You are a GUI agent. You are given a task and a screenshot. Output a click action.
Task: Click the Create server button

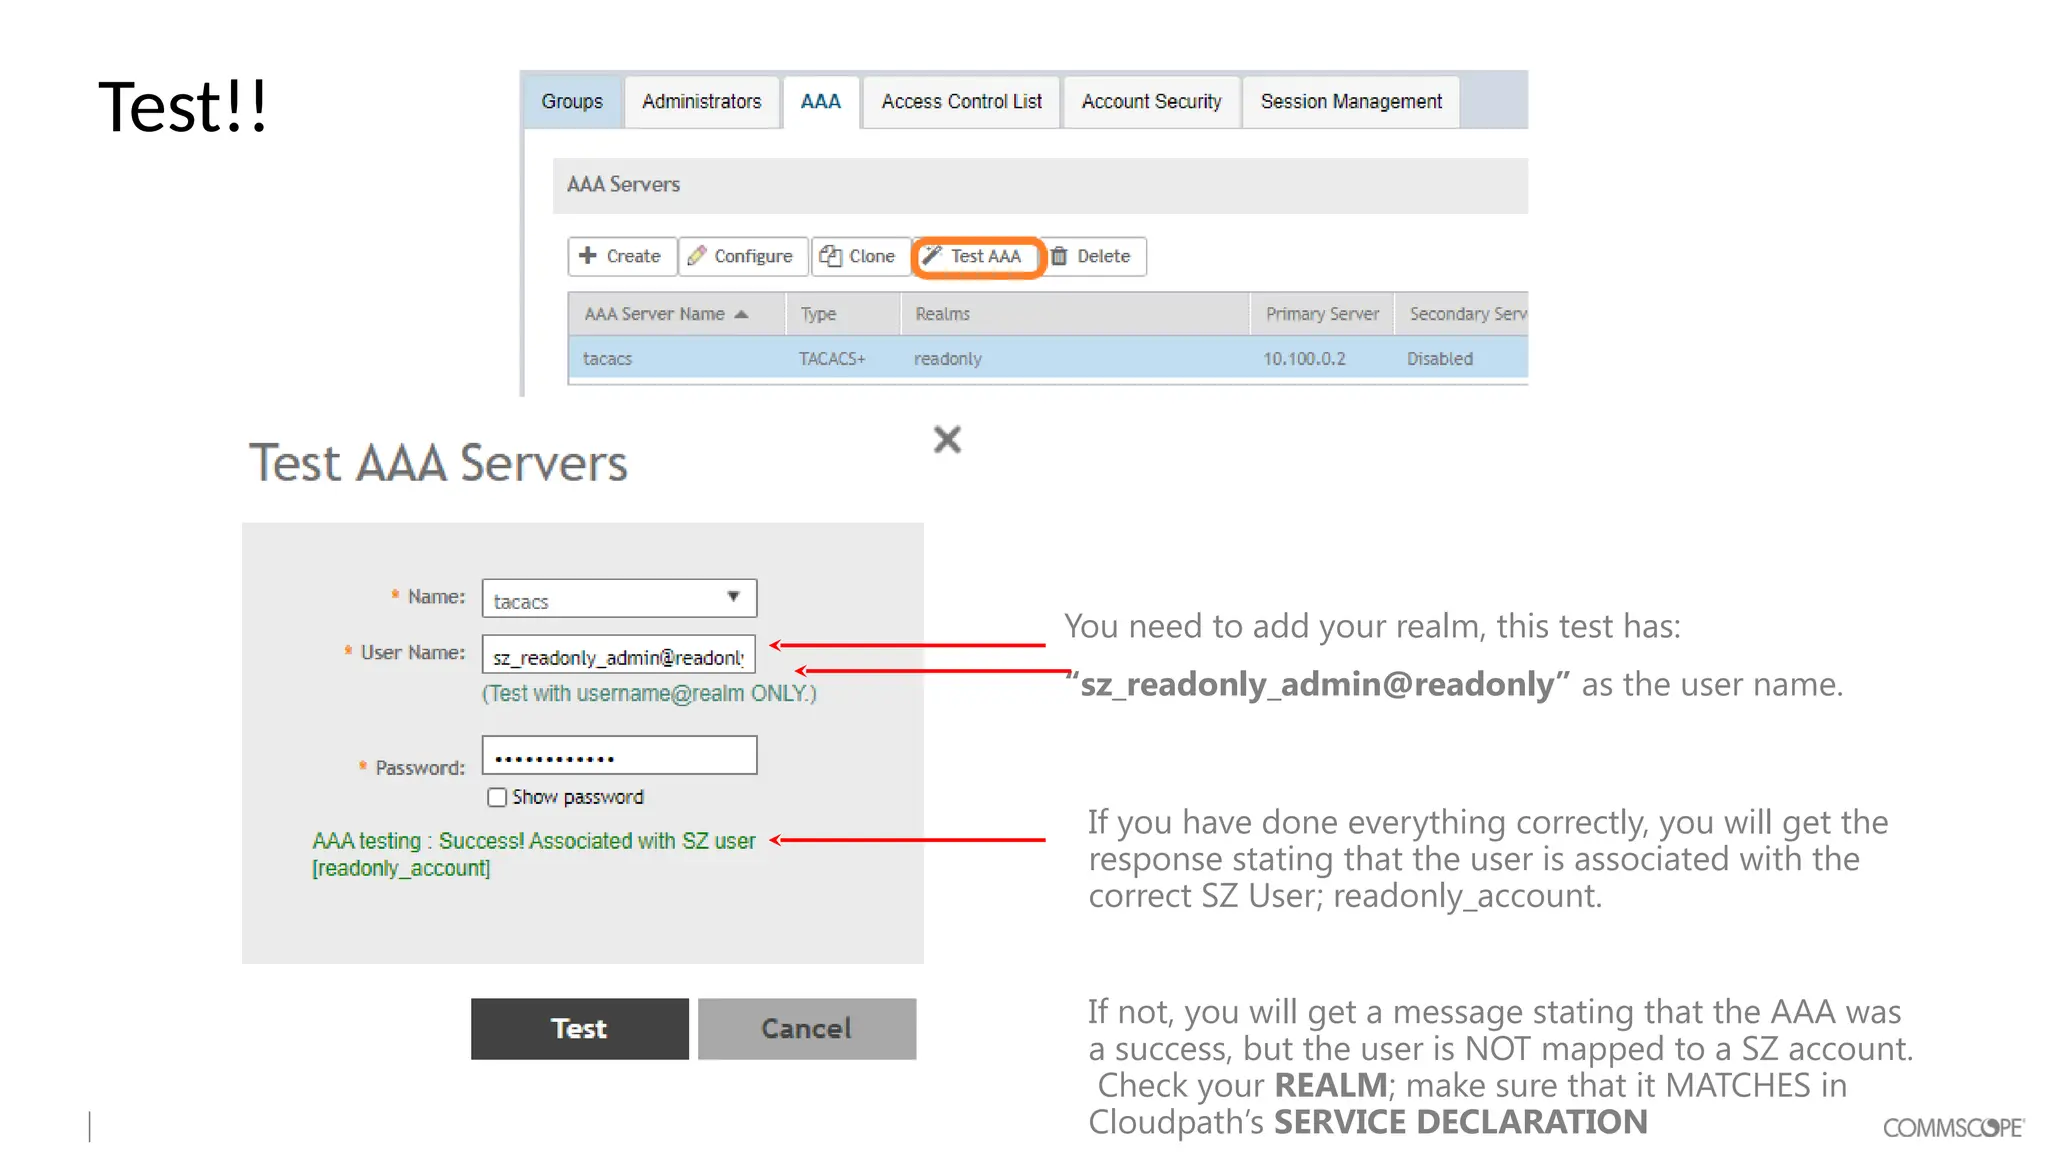pyautogui.click(x=622, y=256)
